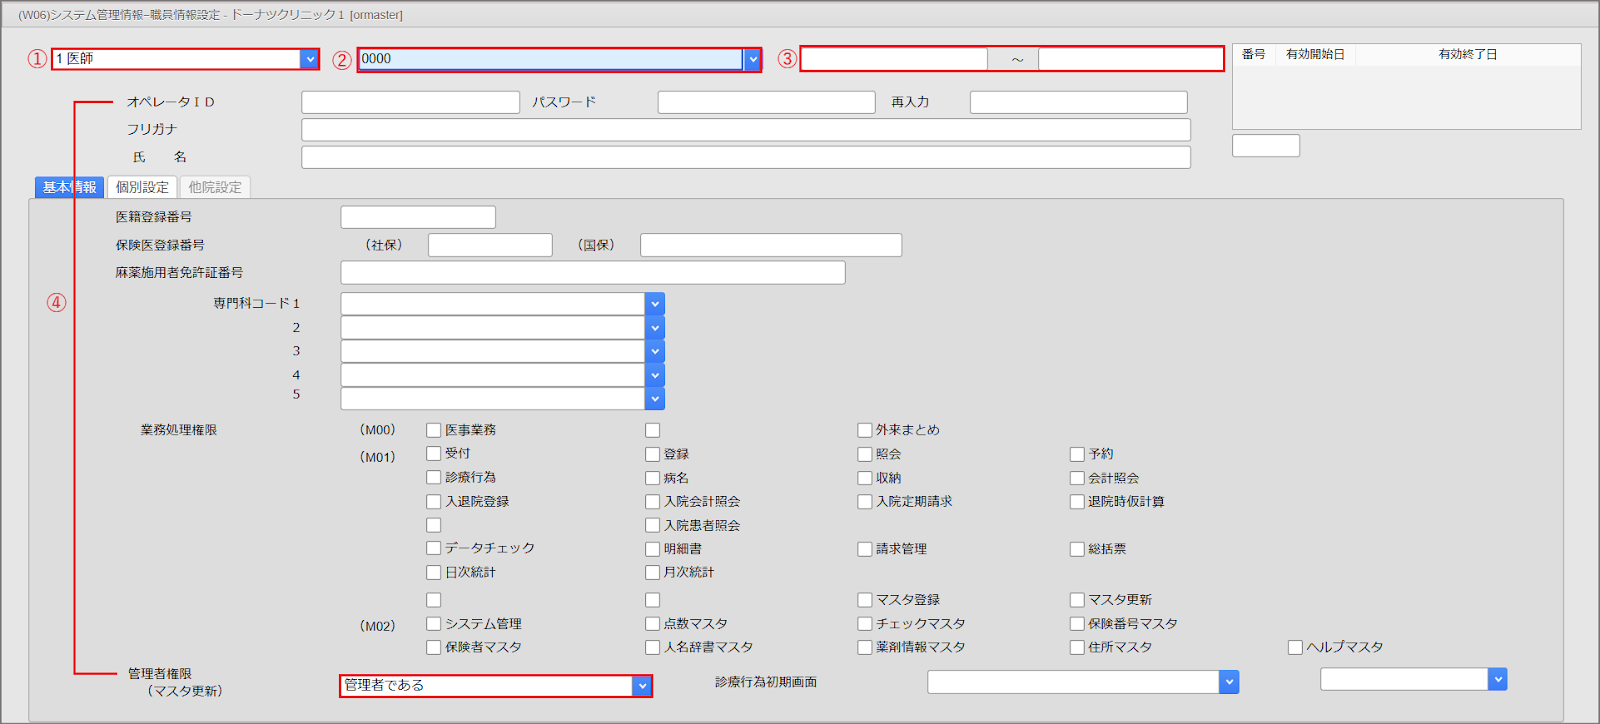Expand the 専門科コード 4 dropdown

click(x=655, y=375)
